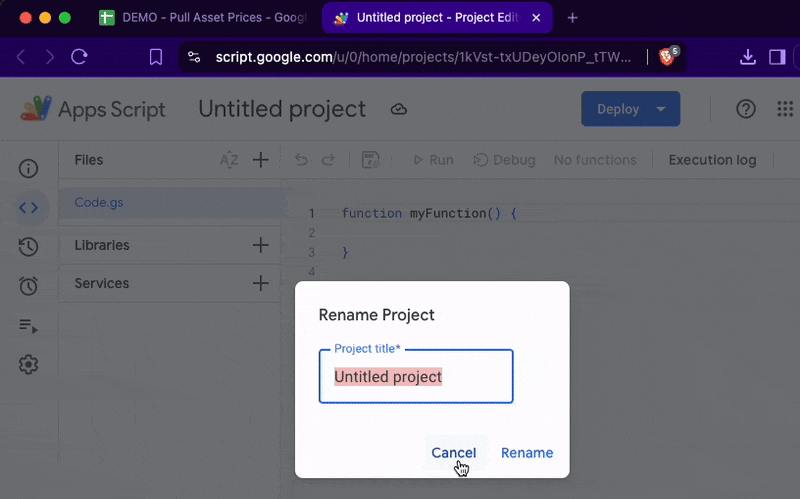Close the Untitled project browser tab
Image resolution: width=800 pixels, height=499 pixels.
point(536,18)
